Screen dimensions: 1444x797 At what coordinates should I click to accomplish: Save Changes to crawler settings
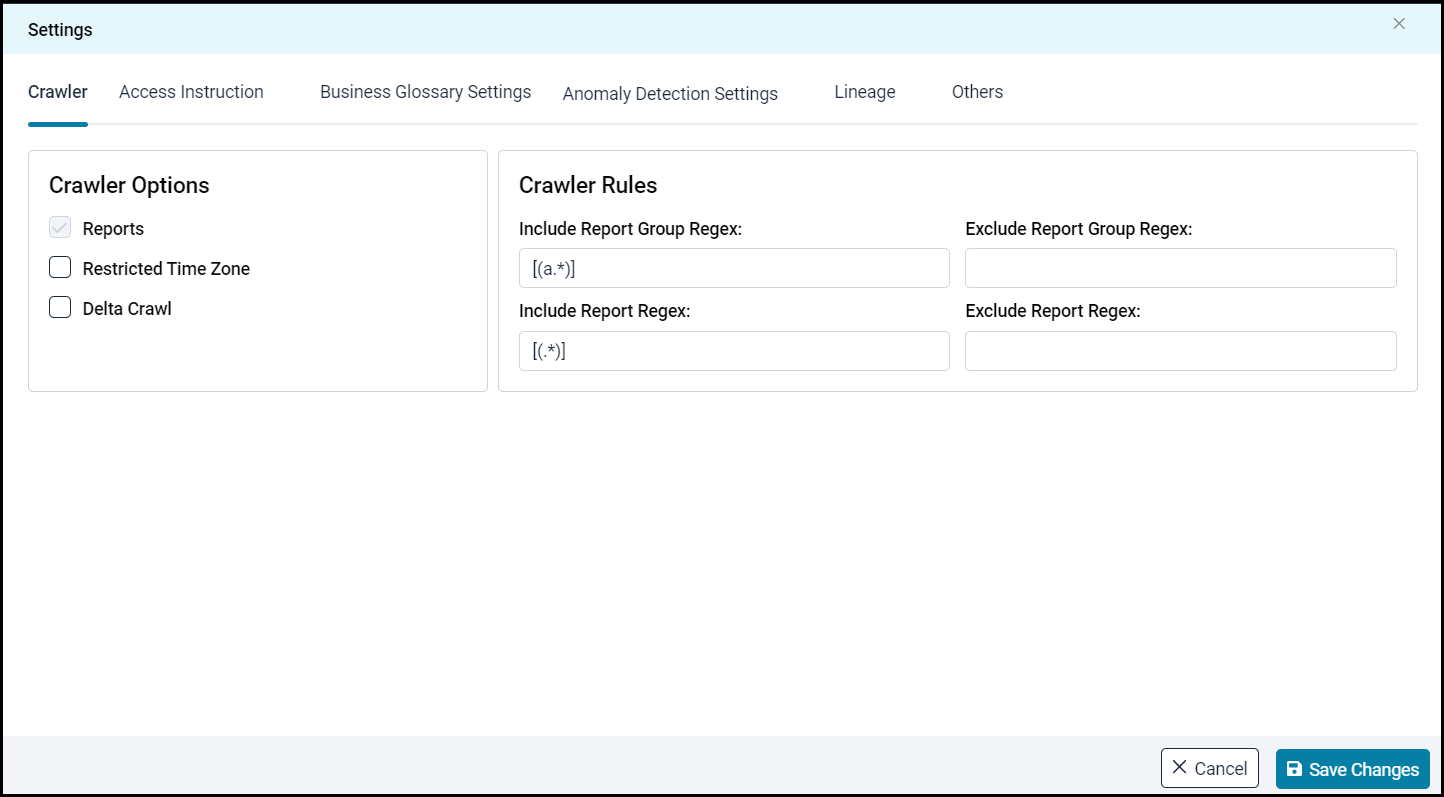1353,769
